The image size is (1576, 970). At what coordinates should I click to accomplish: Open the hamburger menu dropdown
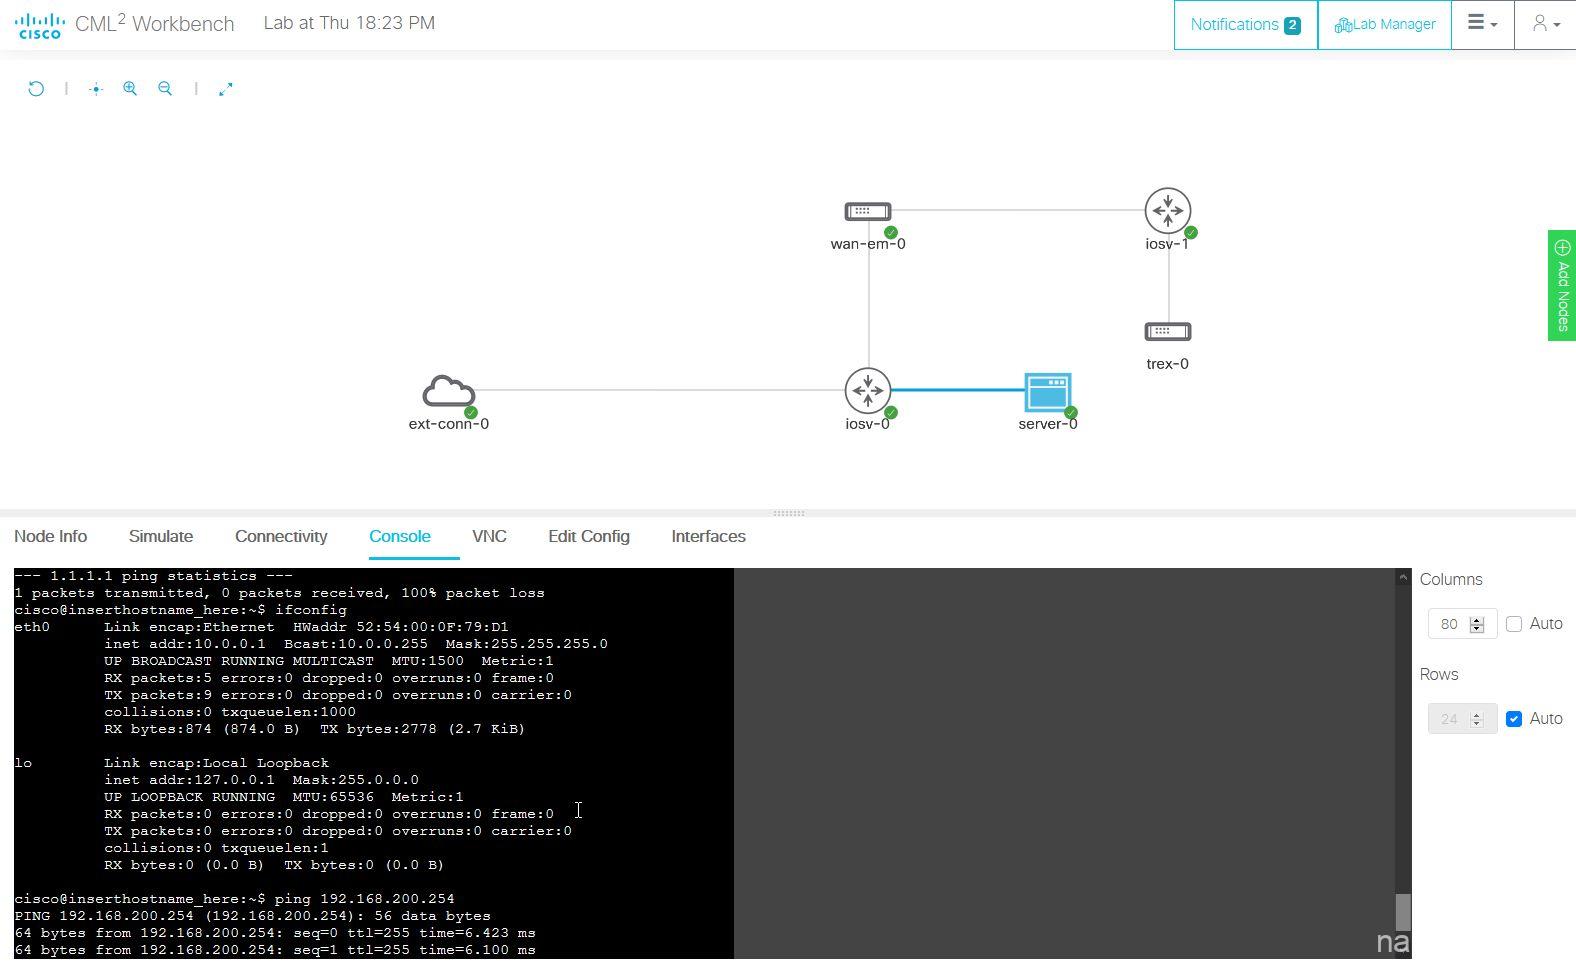click(x=1482, y=24)
